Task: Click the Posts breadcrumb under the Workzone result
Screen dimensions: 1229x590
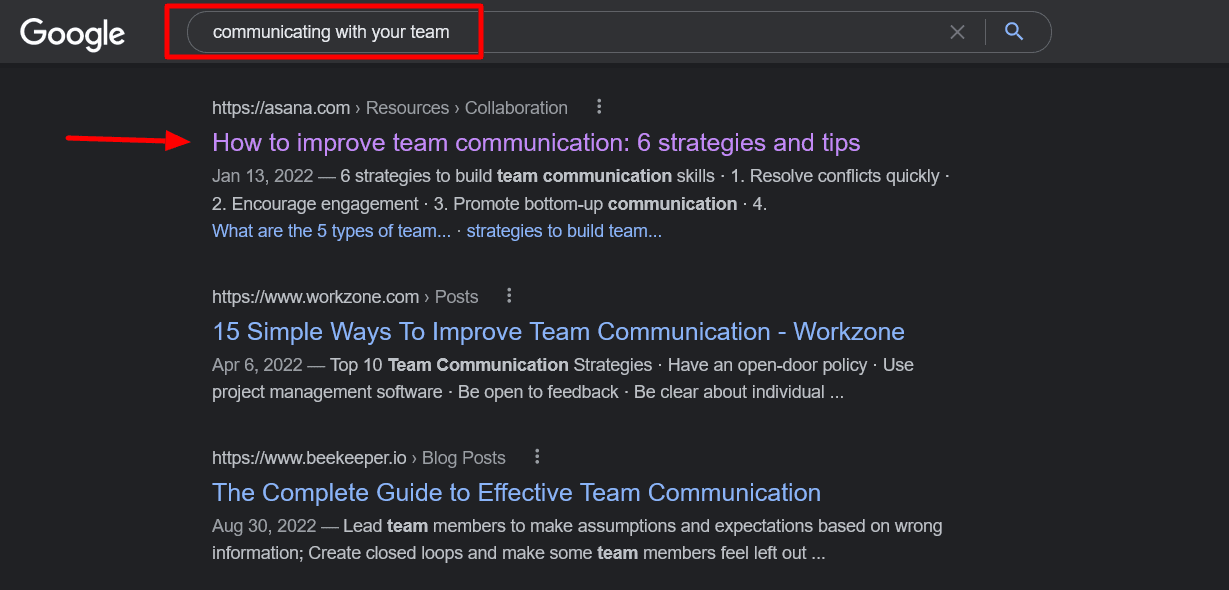Action: 455,296
